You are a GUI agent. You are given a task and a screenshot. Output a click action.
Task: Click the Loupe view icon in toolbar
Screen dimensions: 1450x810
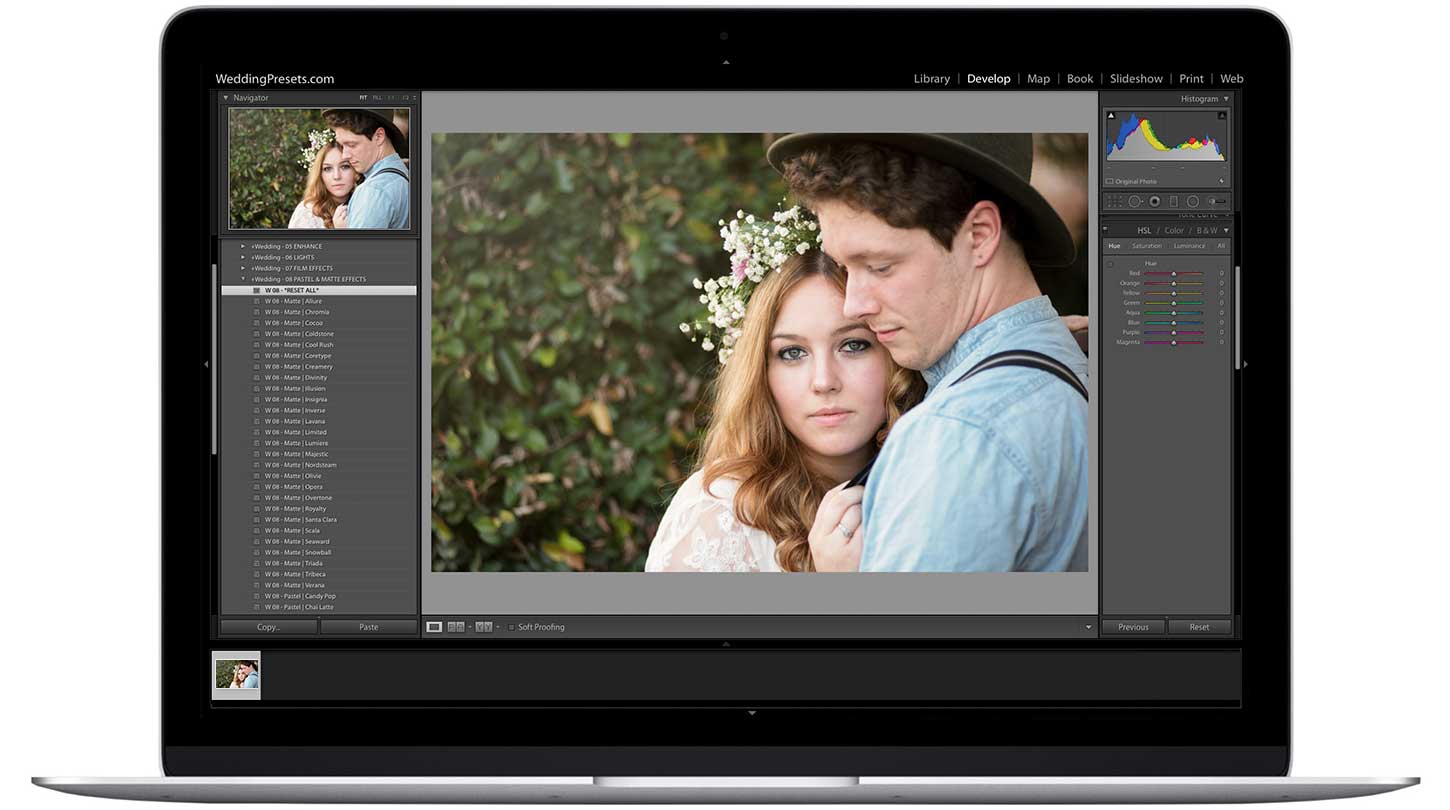[x=434, y=627]
